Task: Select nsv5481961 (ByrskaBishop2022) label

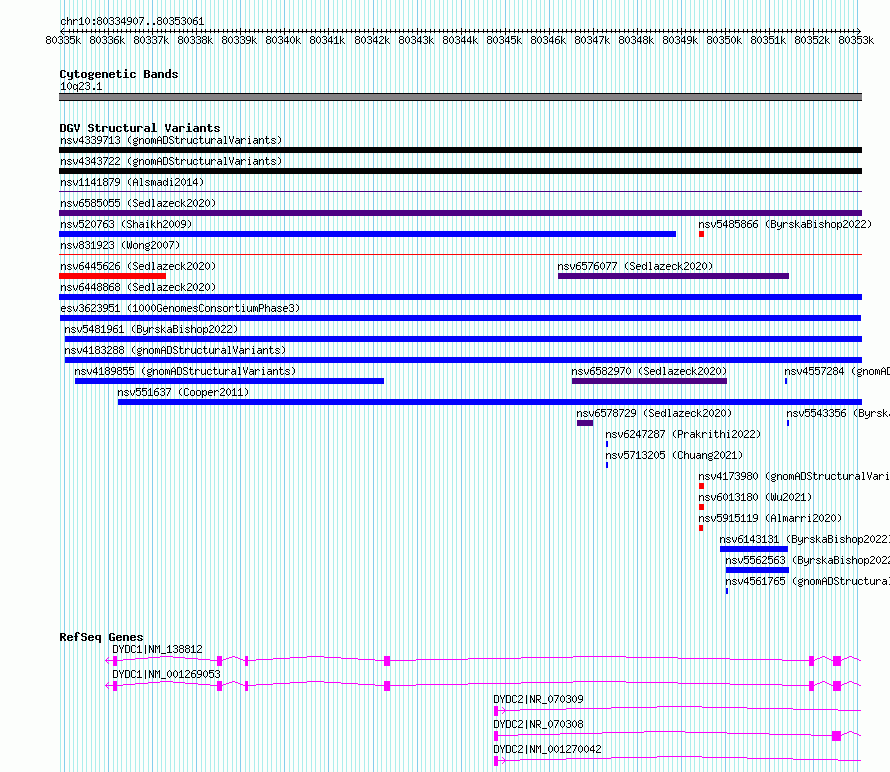Action: [x=151, y=329]
